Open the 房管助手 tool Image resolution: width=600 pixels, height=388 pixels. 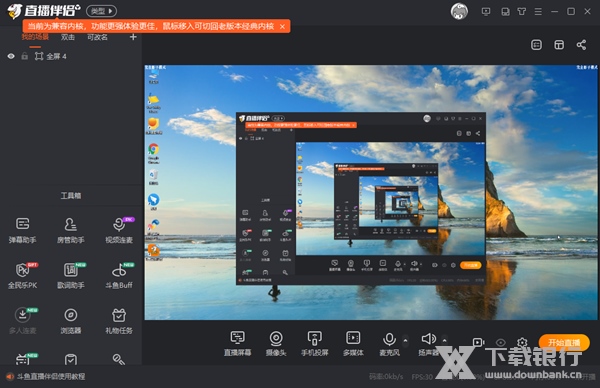(70, 230)
